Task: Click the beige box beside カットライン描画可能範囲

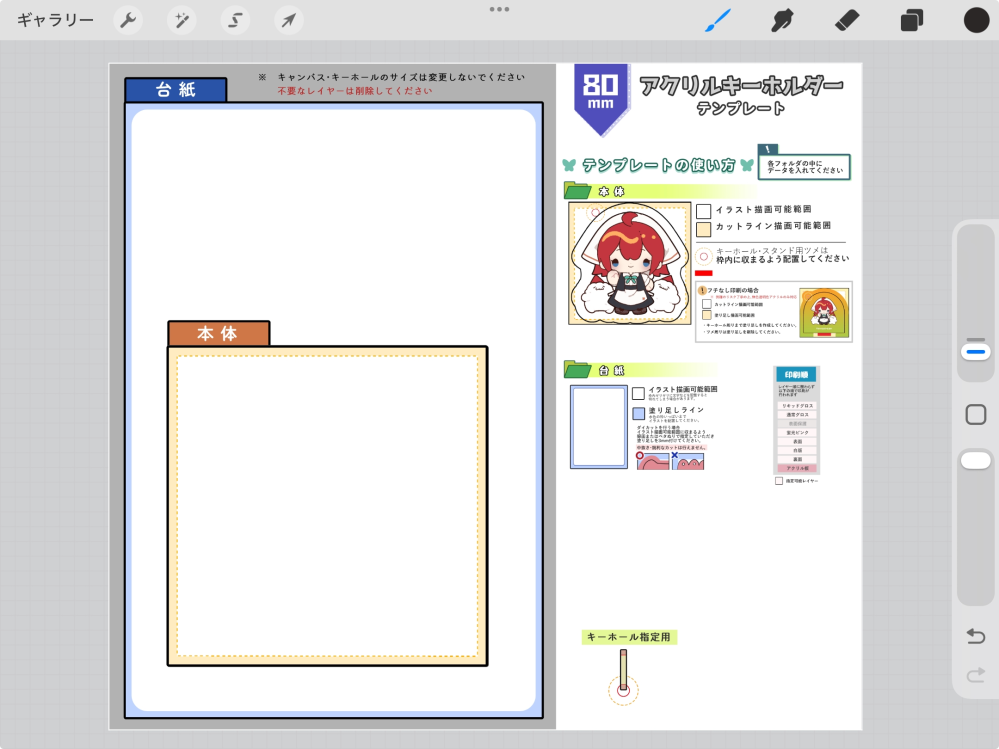Action: click(x=703, y=229)
